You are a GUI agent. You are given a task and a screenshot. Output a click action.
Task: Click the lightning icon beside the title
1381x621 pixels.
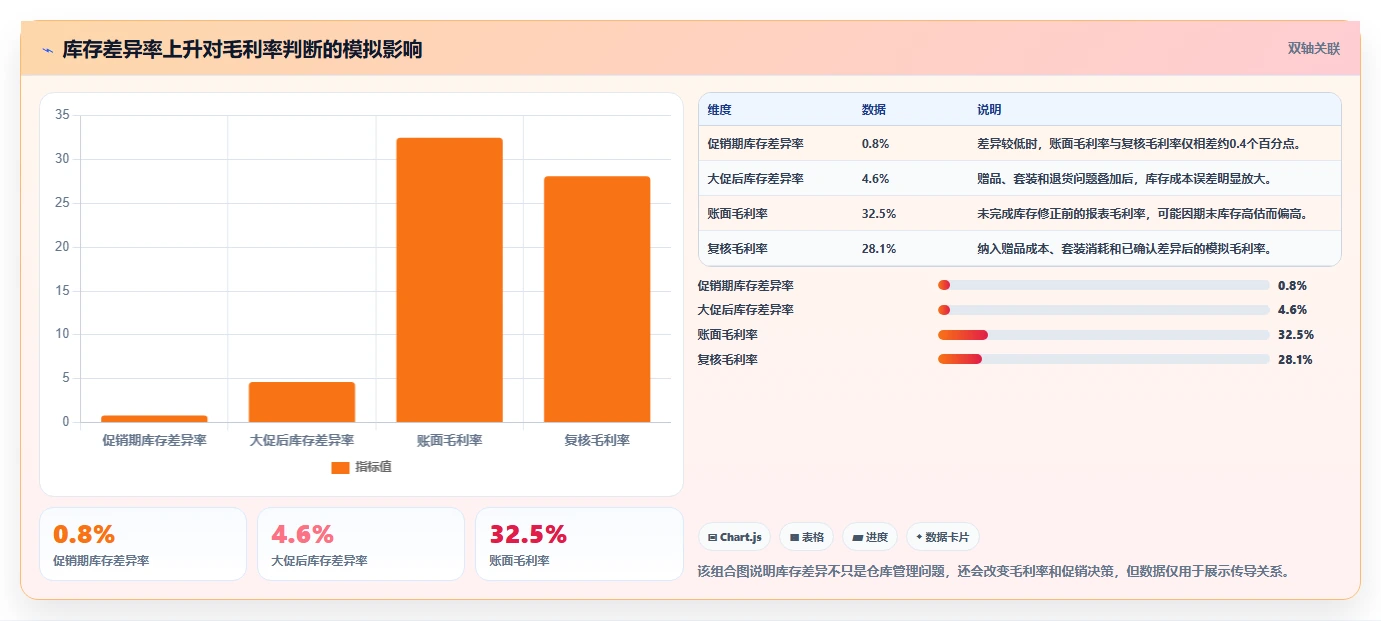point(48,50)
